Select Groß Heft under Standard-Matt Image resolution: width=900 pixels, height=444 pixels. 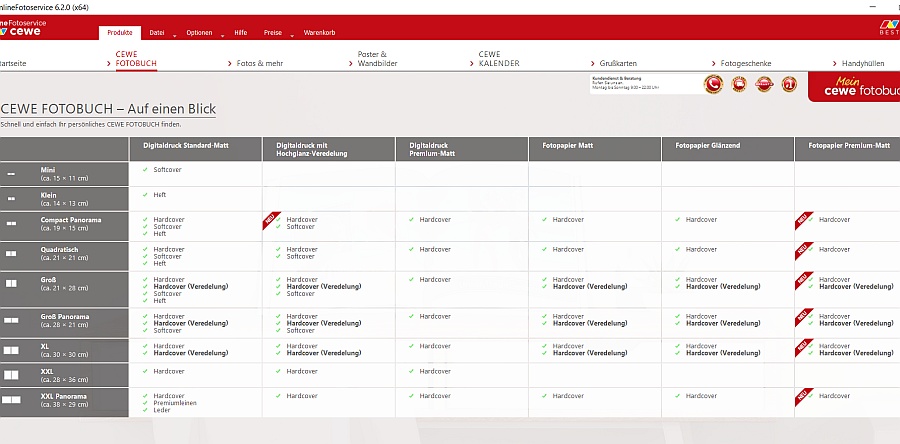160,301
